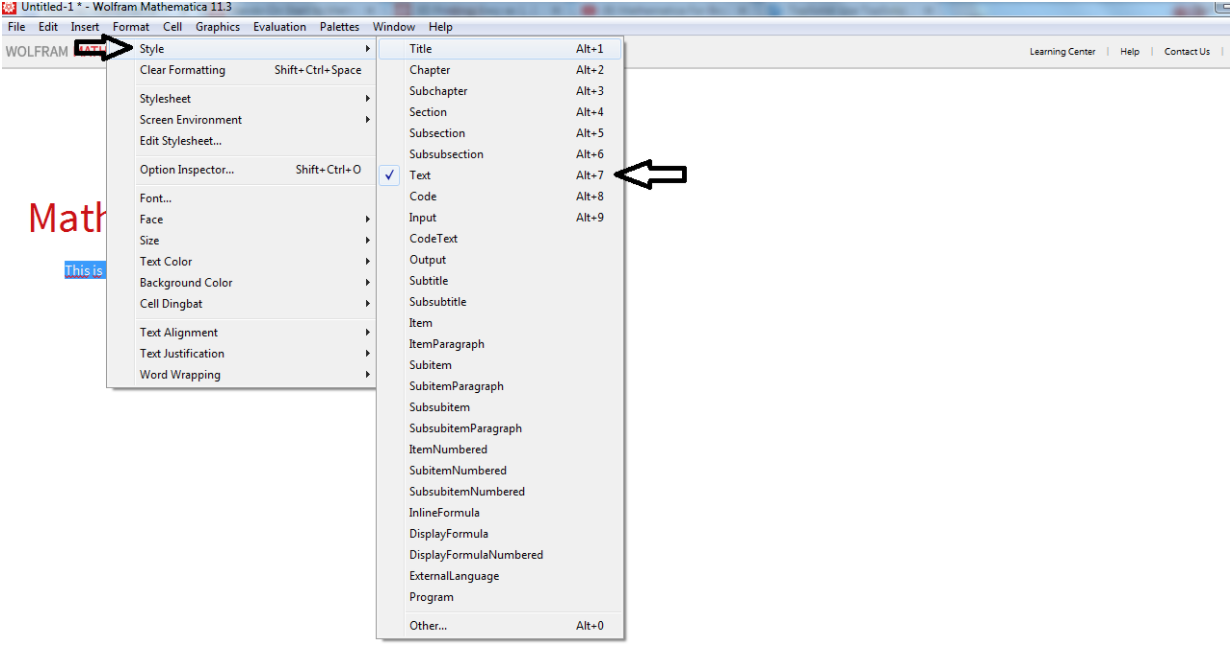Expand the Text Justification submenu
Viewport: 1230px width, 660px height.
coord(242,354)
